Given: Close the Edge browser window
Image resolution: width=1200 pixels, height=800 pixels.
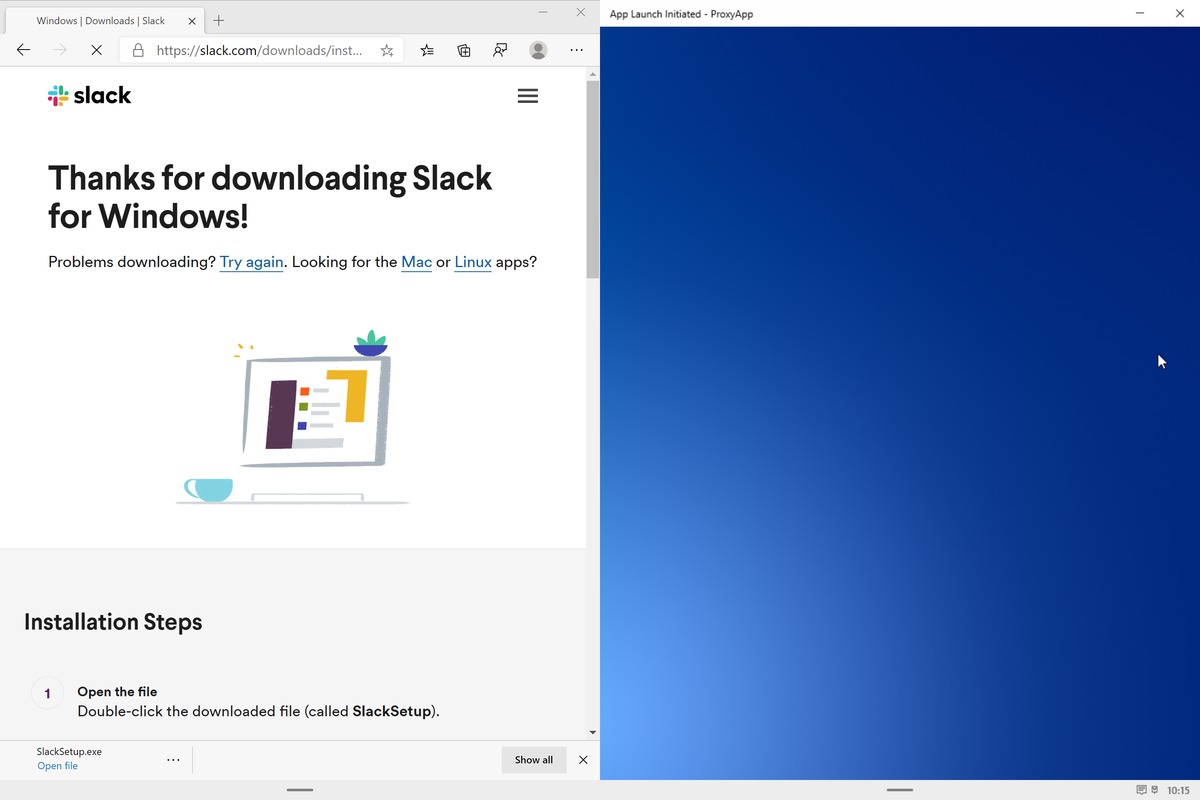Looking at the screenshot, I should pyautogui.click(x=581, y=12).
